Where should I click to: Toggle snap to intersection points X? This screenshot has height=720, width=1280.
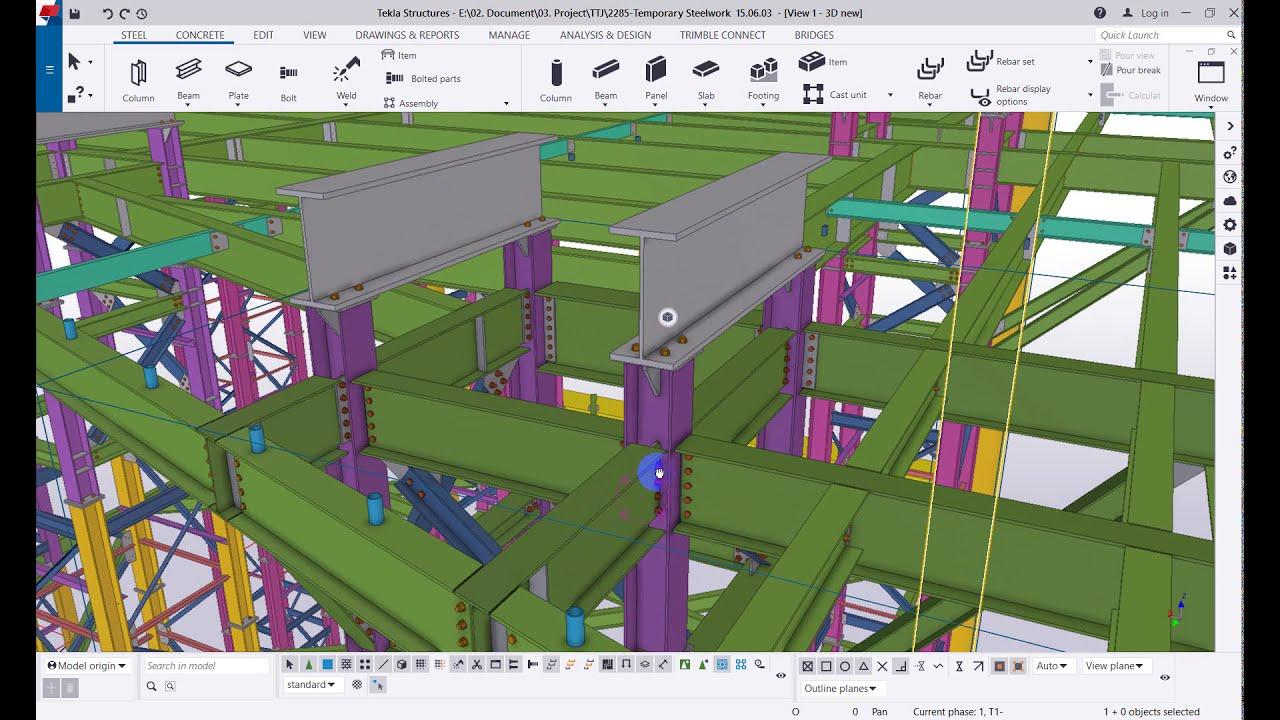882,666
